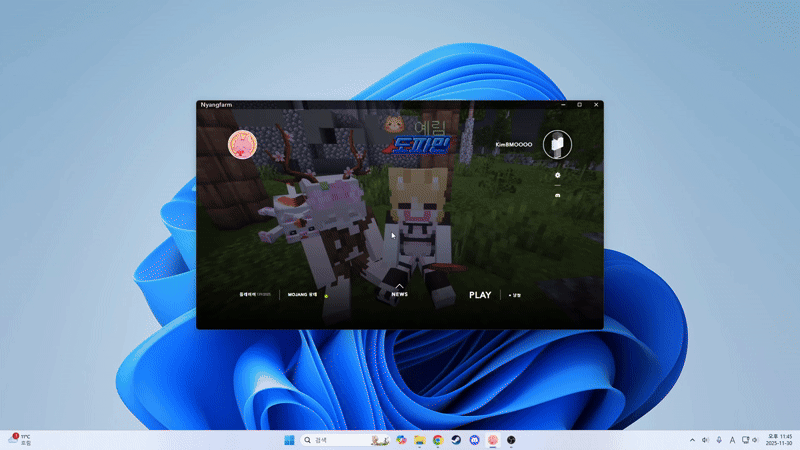Open launcher settings gear icon
This screenshot has width=800, height=450.
(x=557, y=176)
